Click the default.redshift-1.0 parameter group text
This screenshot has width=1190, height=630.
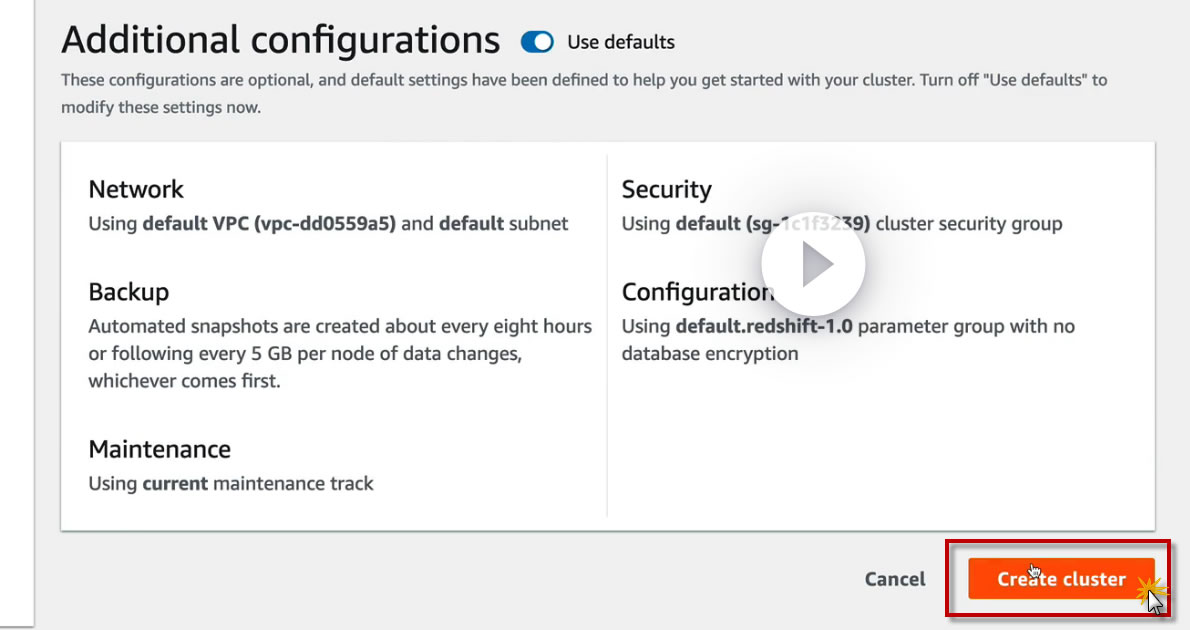tap(764, 326)
